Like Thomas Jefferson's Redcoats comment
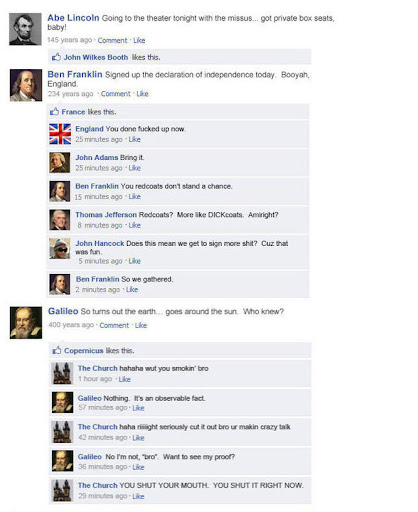The height and width of the screenshot is (512, 418). (x=134, y=225)
